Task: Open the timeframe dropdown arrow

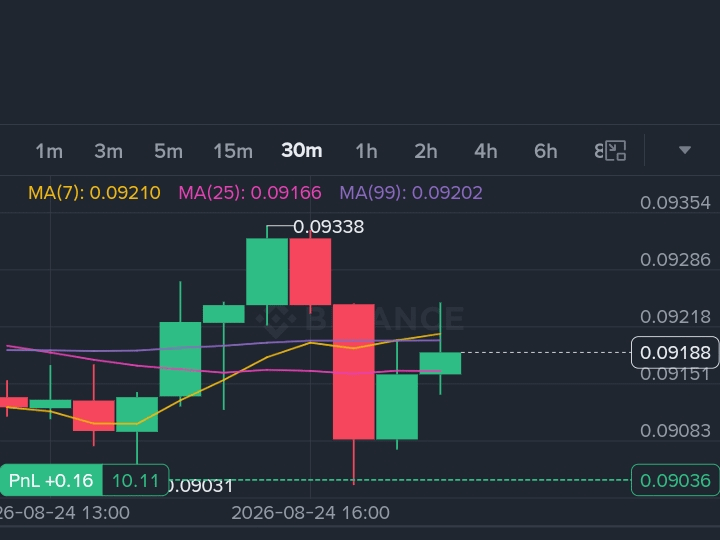Action: point(685,150)
